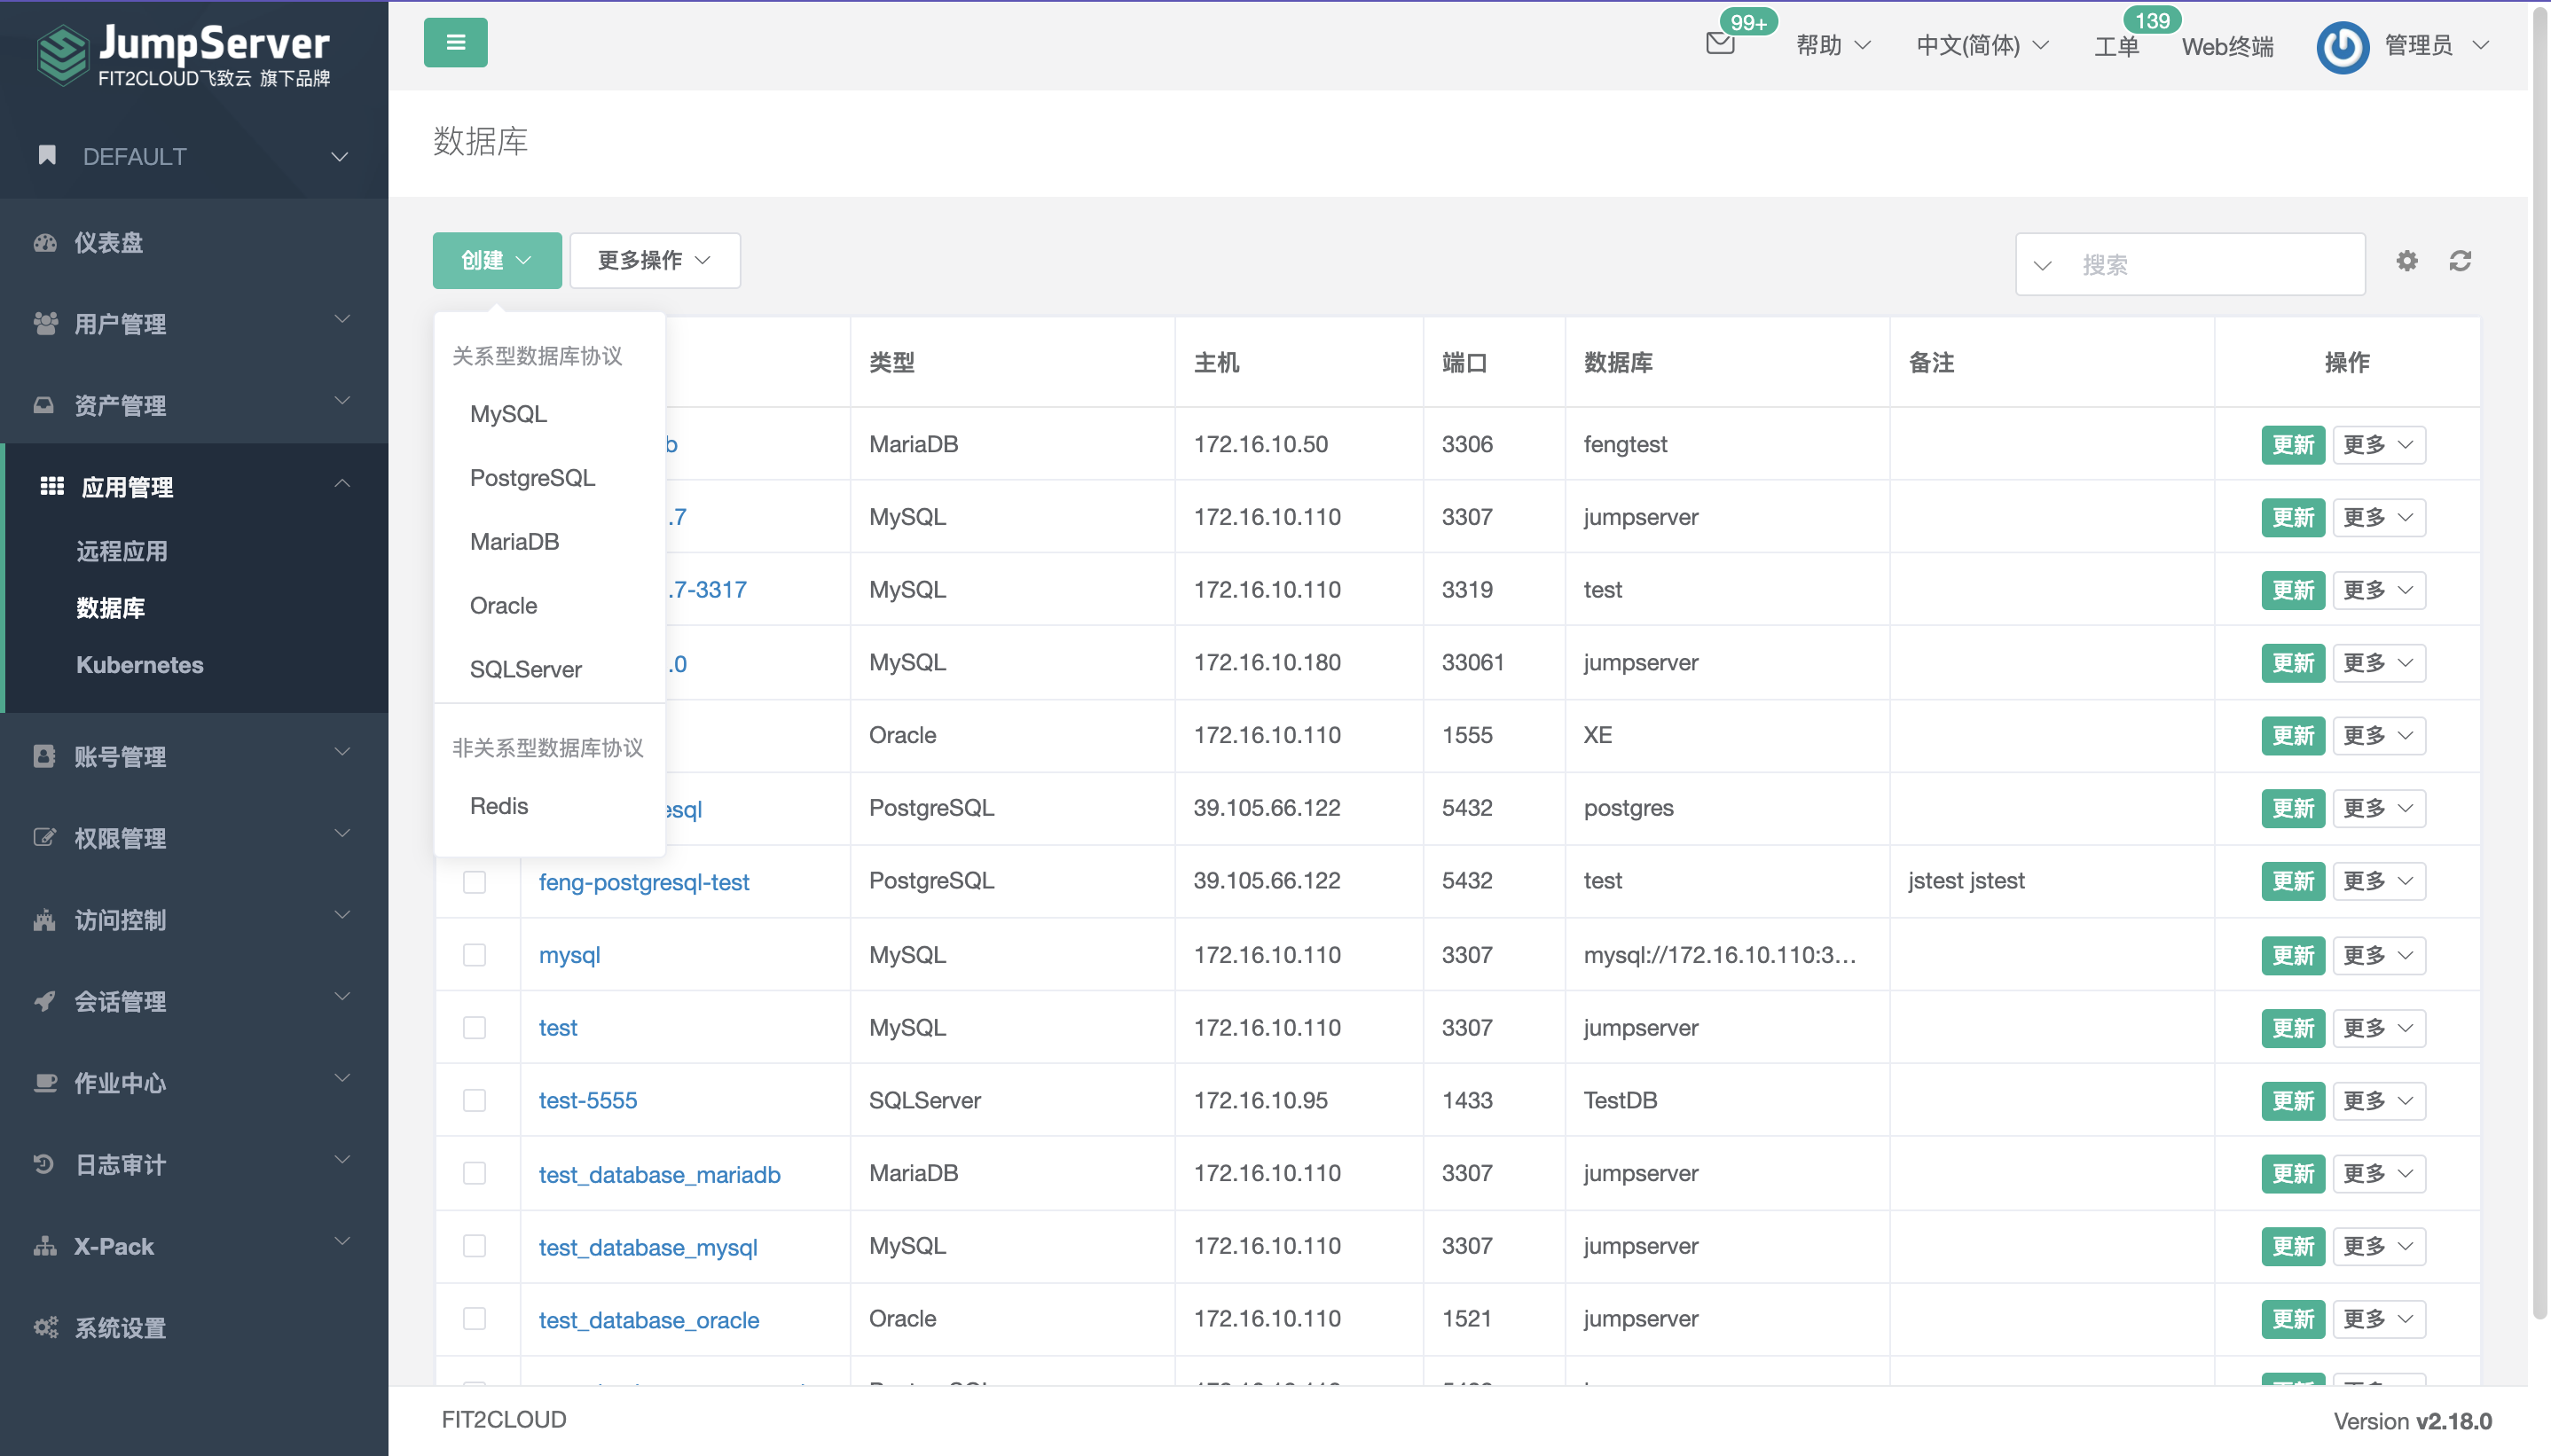2551x1456 pixels.
Task: Expand the 更多操作 dropdown
Action: [x=654, y=261]
